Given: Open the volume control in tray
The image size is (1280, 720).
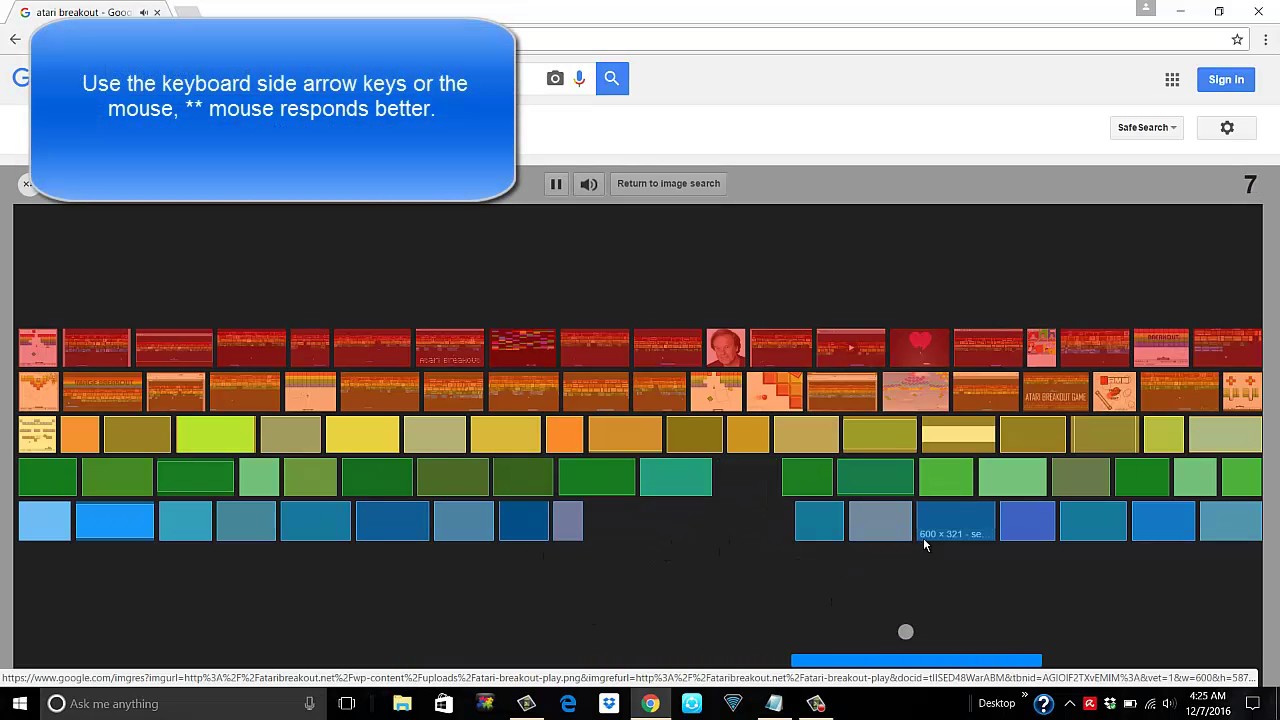Looking at the screenshot, I should [x=1168, y=704].
